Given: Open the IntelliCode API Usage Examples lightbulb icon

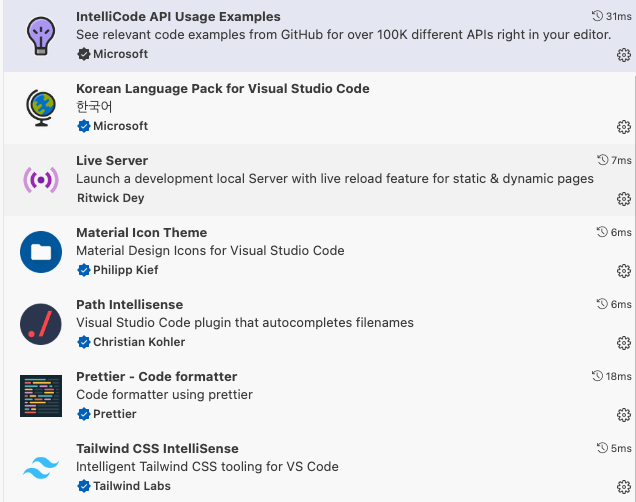Looking at the screenshot, I should tap(41, 36).
